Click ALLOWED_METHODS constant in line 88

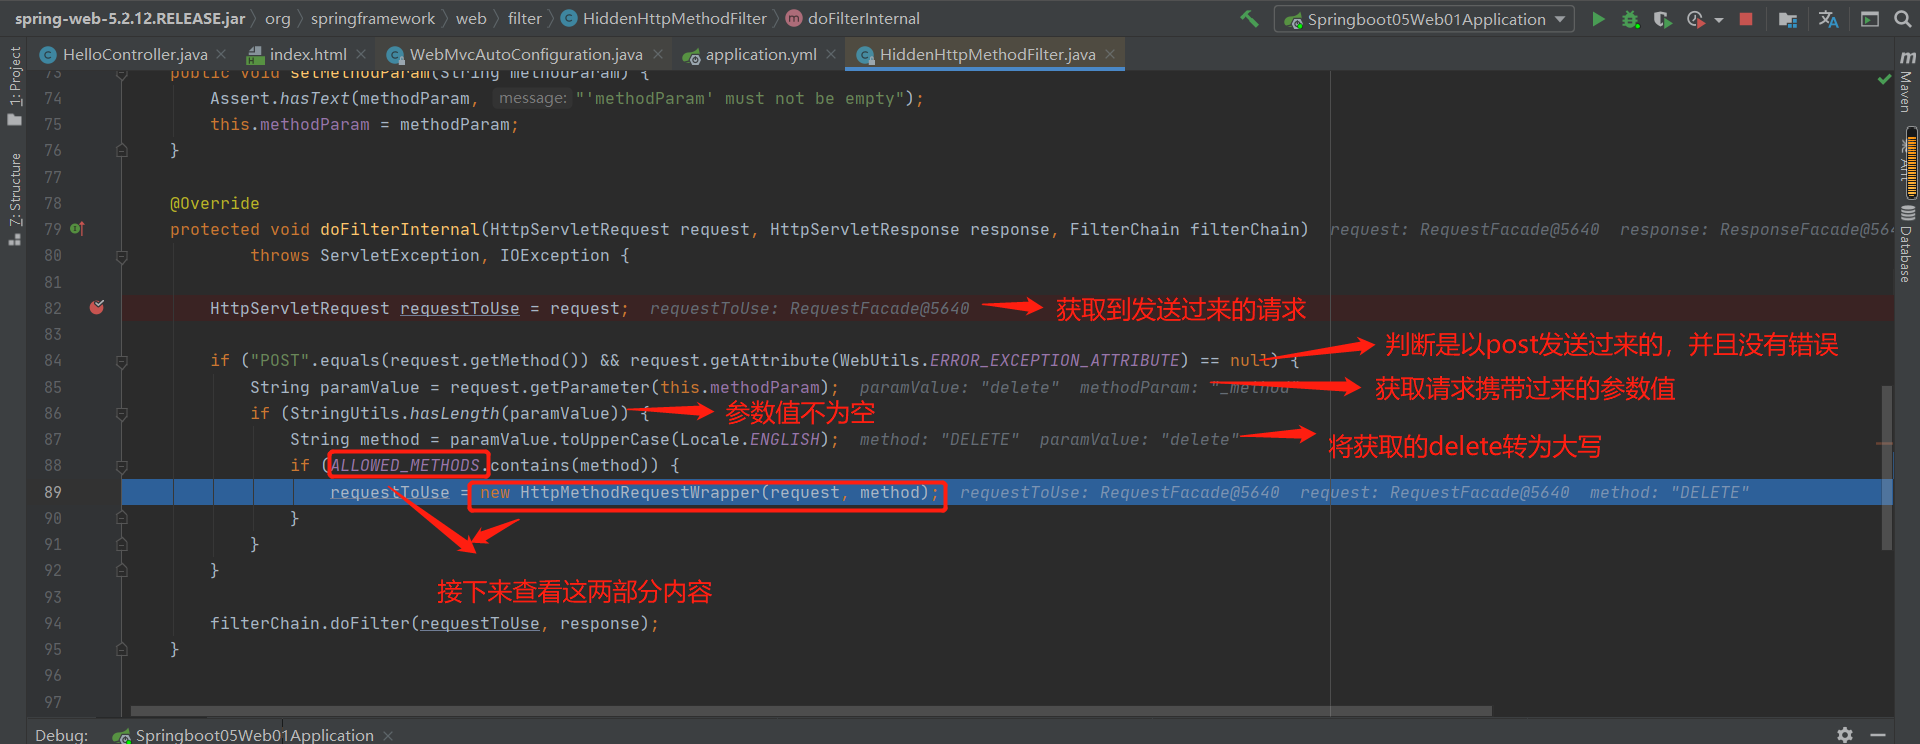[405, 465]
